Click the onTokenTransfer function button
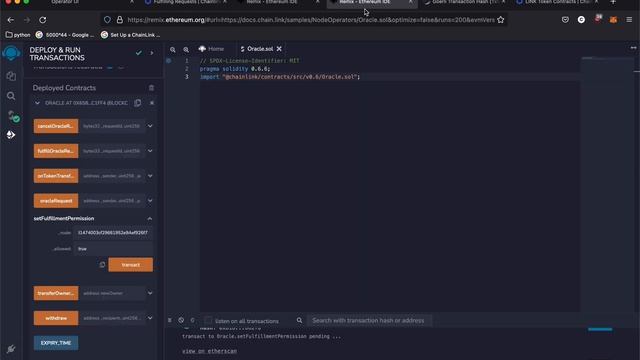The height and width of the screenshot is (360, 640). [56, 176]
